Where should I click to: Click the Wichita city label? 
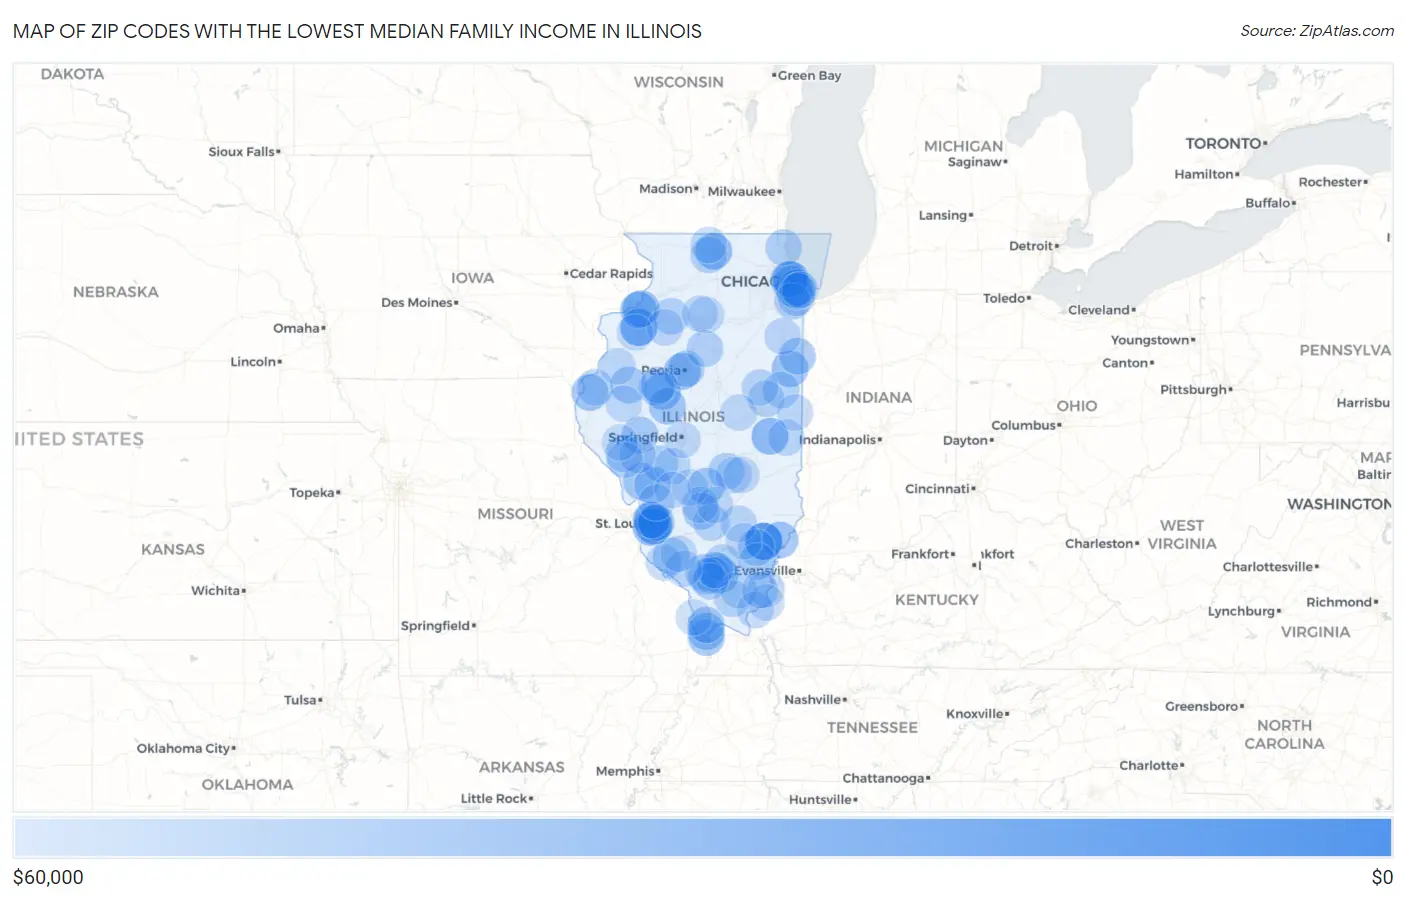click(218, 590)
